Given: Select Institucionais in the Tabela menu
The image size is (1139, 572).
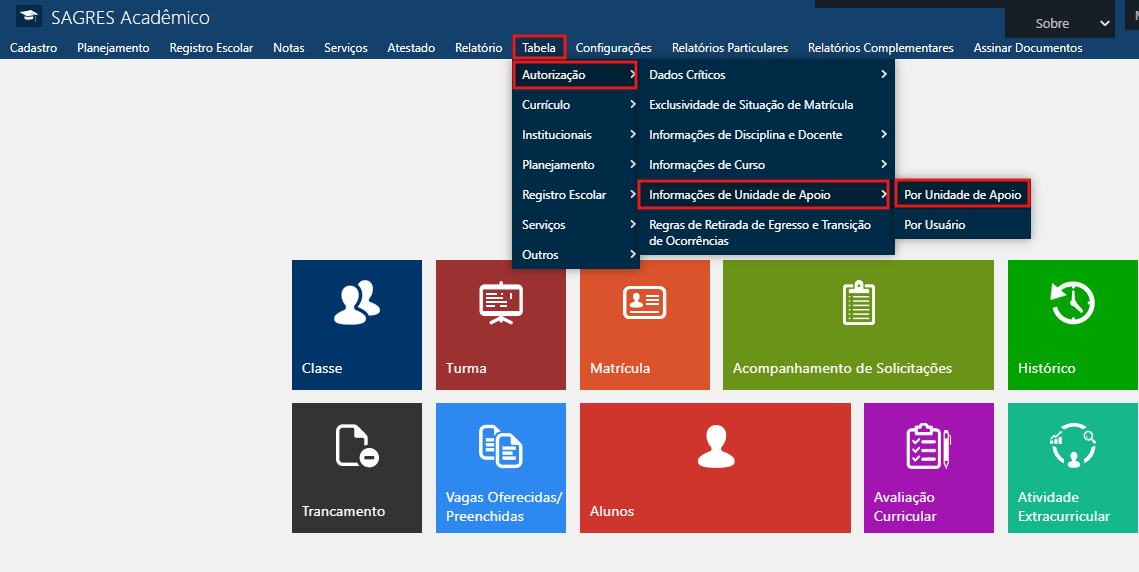Looking at the screenshot, I should pyautogui.click(x=576, y=134).
